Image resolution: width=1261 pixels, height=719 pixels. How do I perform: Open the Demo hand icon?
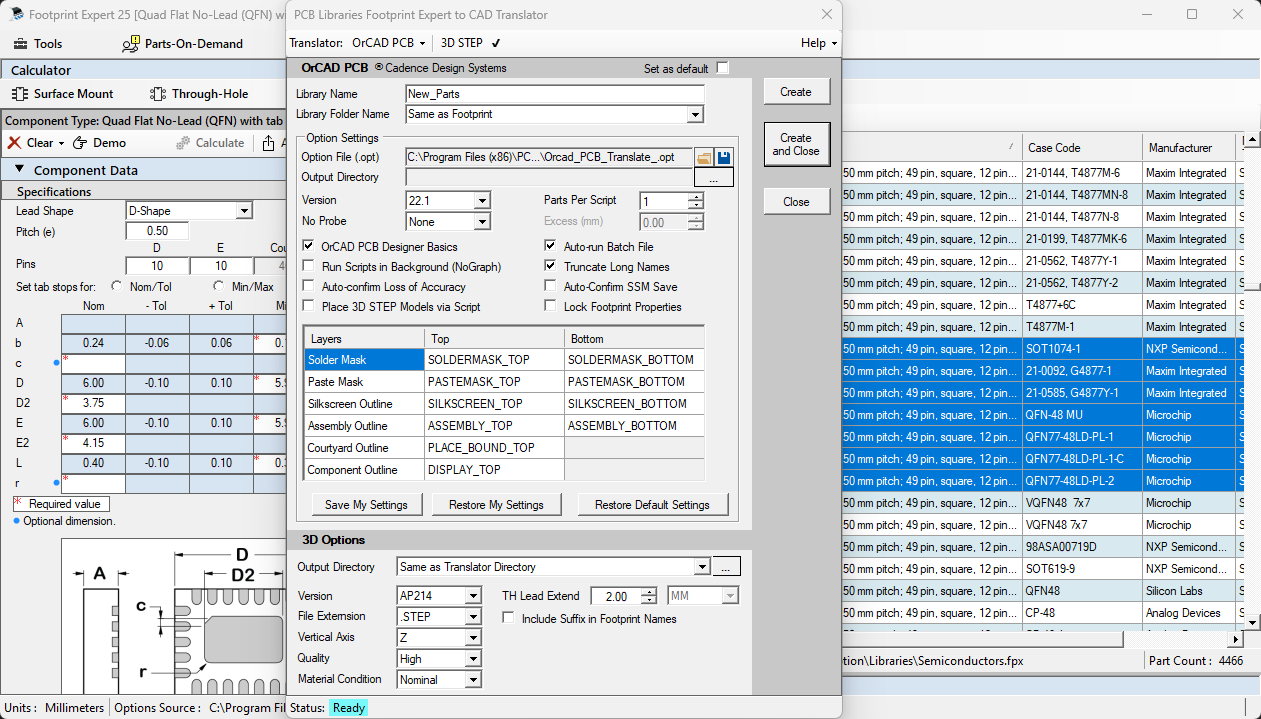tap(80, 143)
